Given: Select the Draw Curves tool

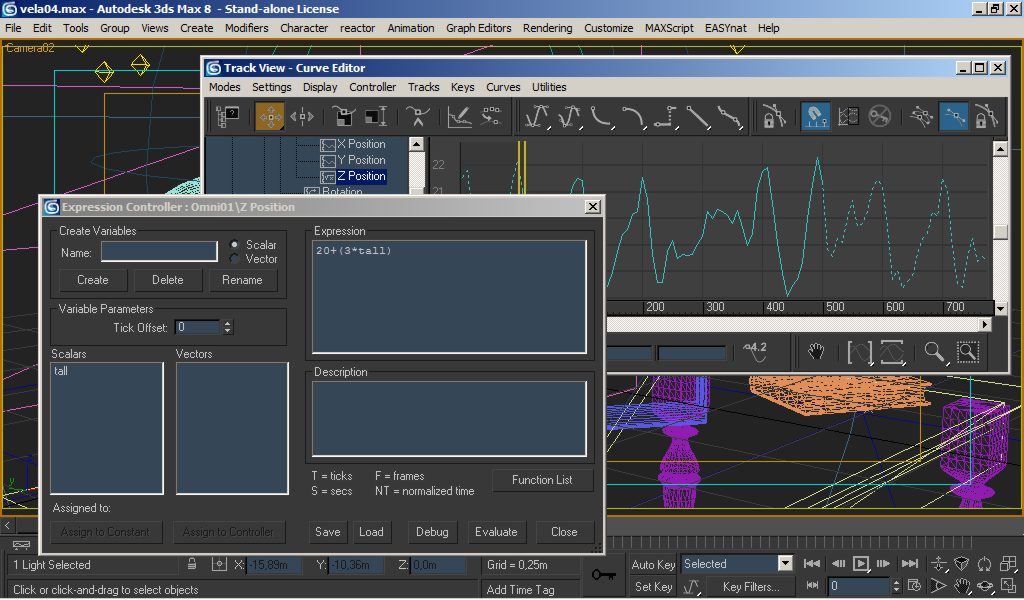Looking at the screenshot, I should (459, 117).
